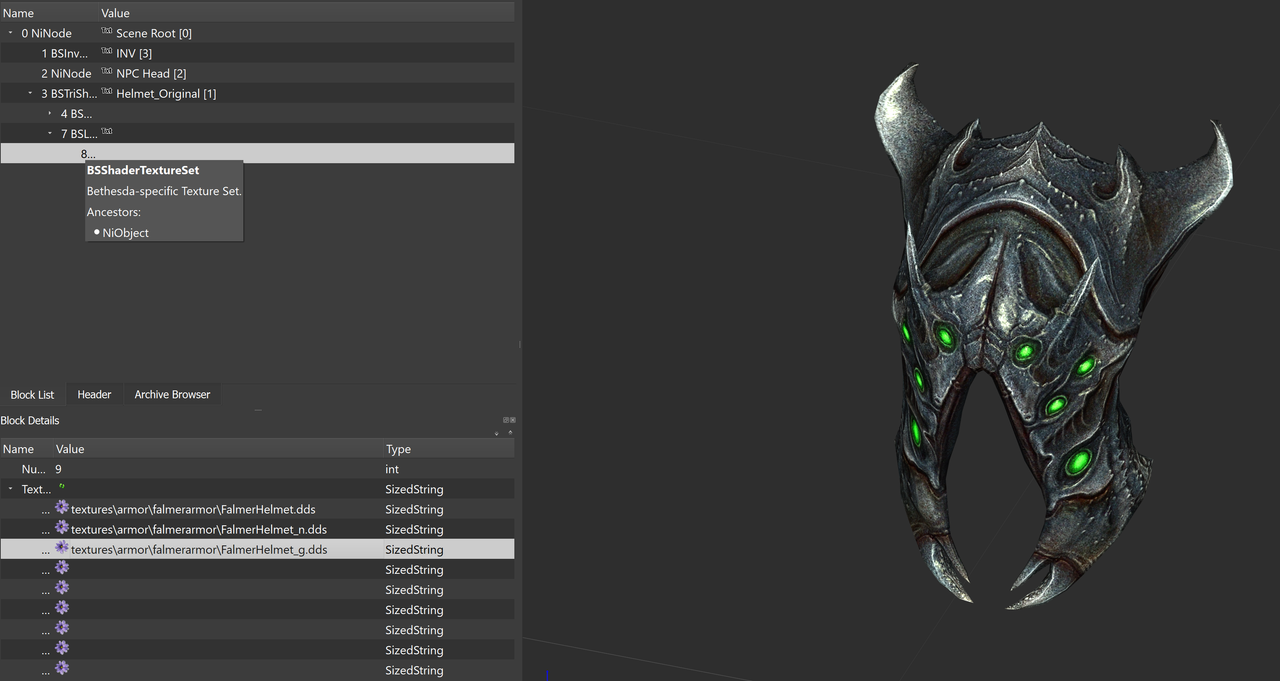Click the Value column header in block list

(307, 13)
